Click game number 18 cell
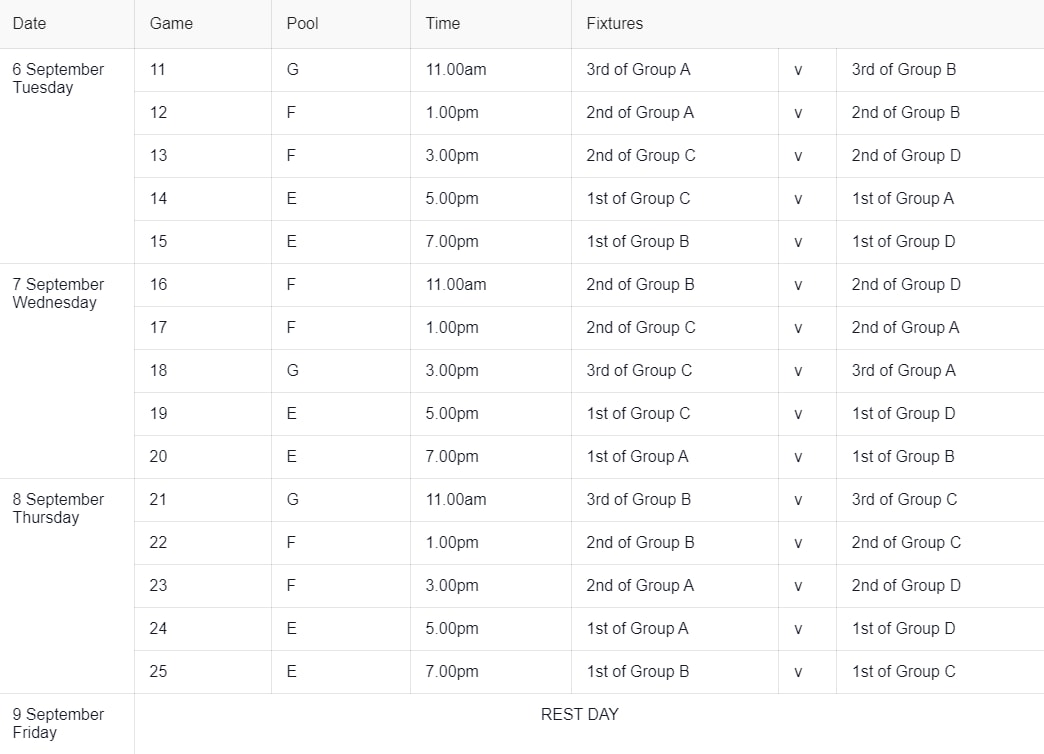Image resolution: width=1044 pixels, height=754 pixels. point(158,370)
